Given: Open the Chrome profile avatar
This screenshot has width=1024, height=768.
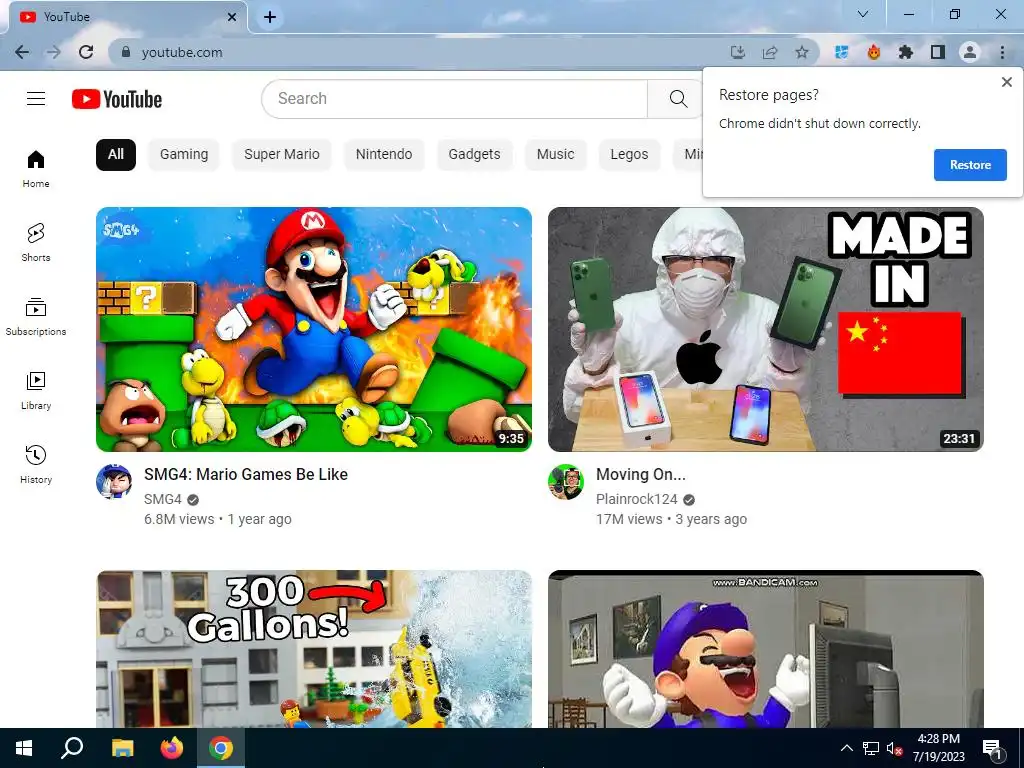Looking at the screenshot, I should point(970,52).
